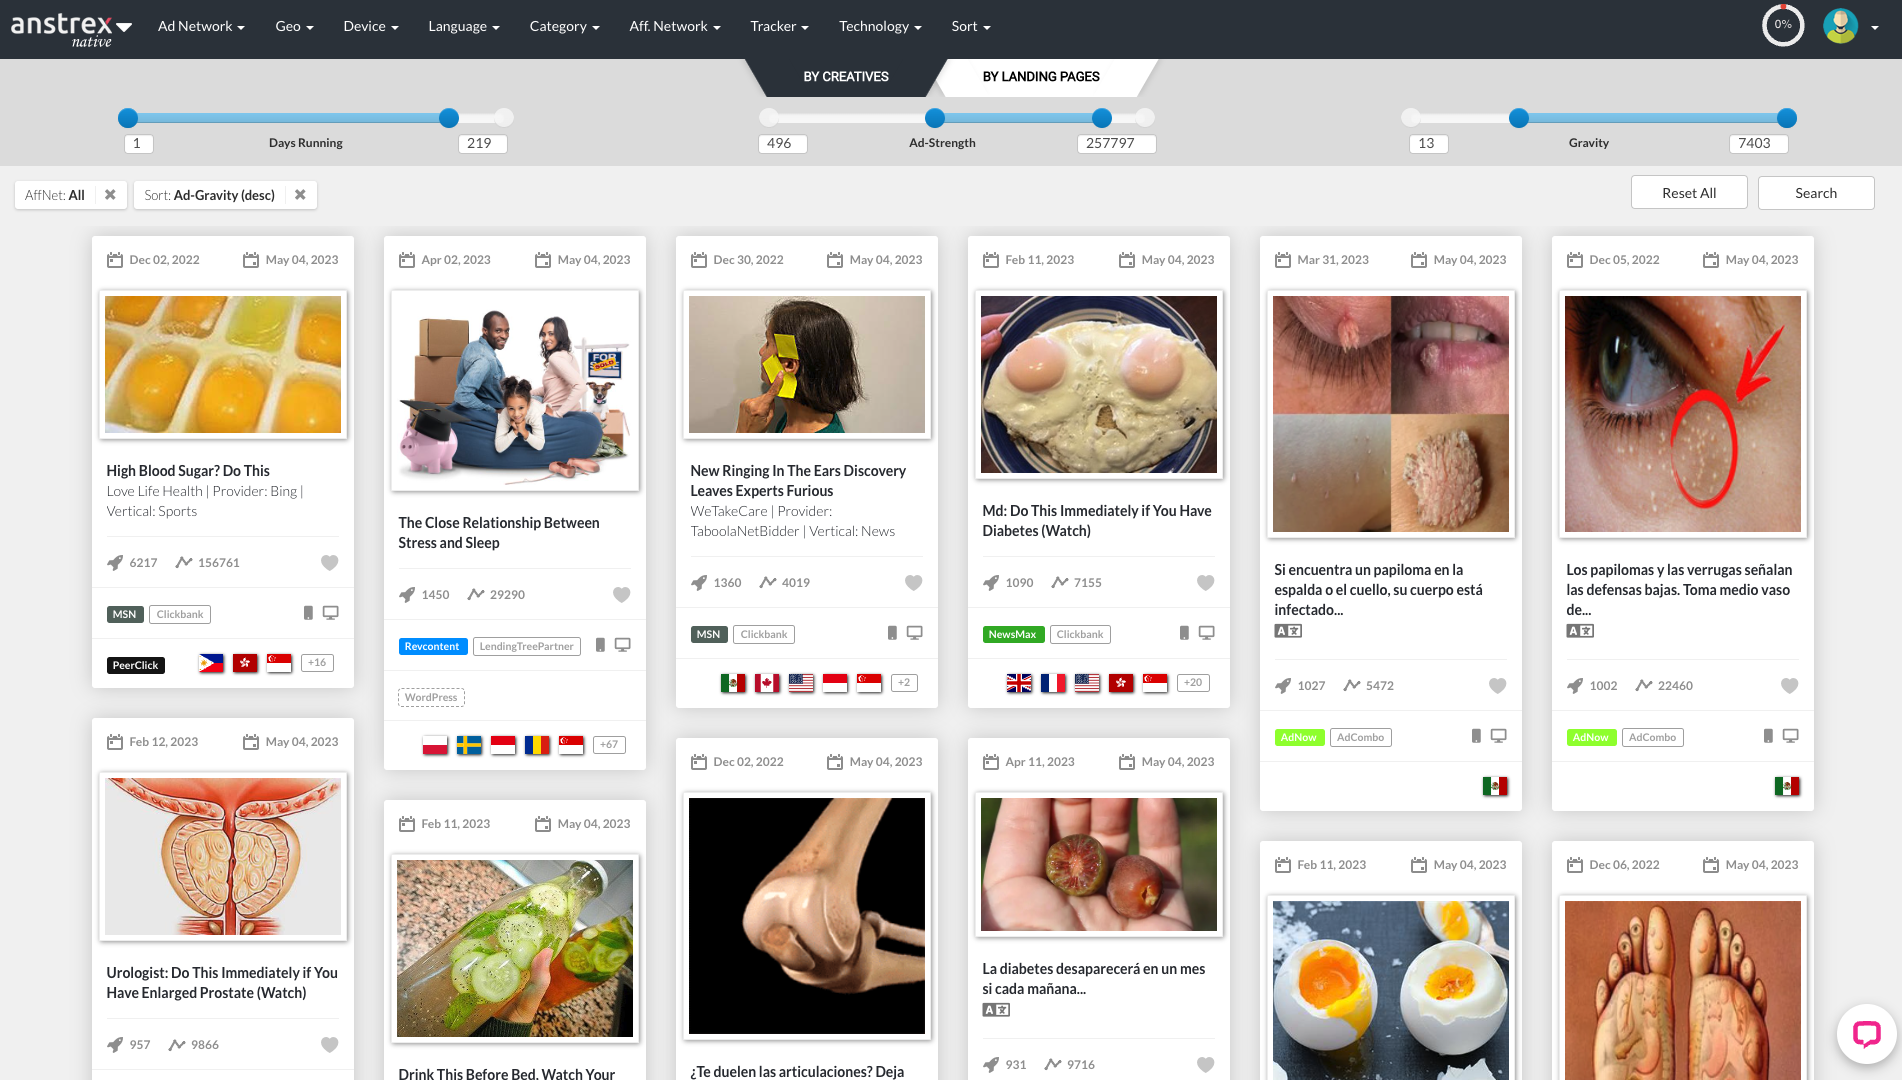Click the Philippines flag on first ad card
Screen dimensions: 1902x1080
pos(211,663)
